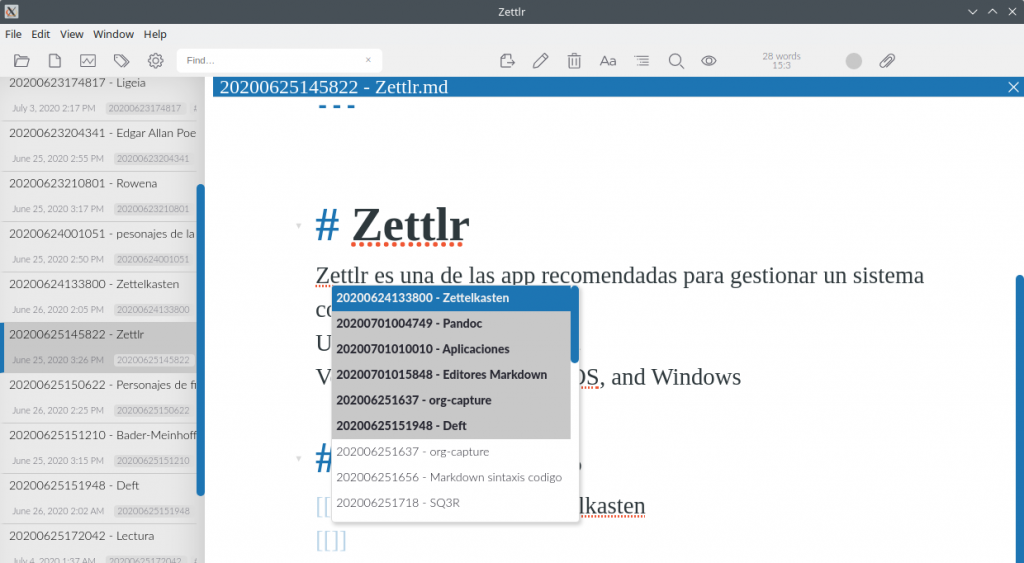Collapse the Zettlr heading fold arrow
Viewport: 1024px width, 563px height.
click(x=298, y=226)
